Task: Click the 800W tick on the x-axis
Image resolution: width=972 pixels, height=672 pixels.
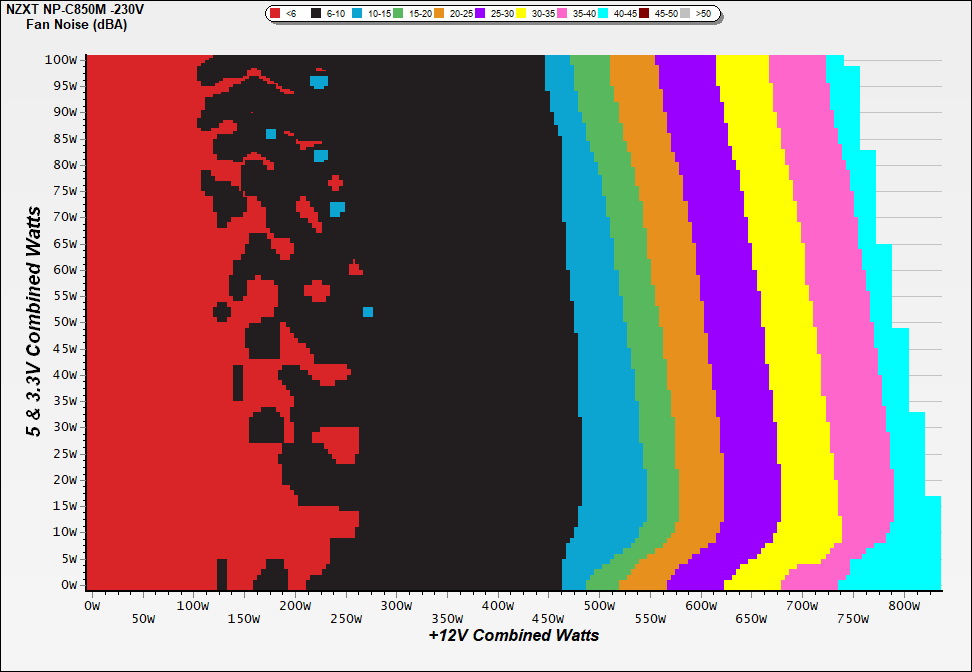Action: [x=904, y=606]
